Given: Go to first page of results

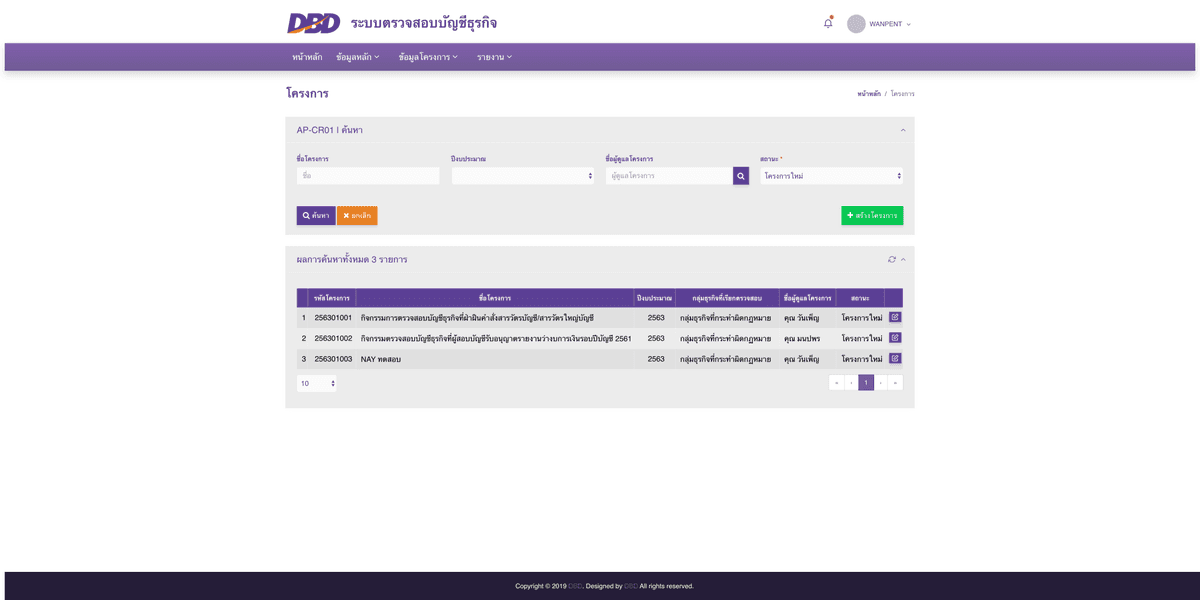Looking at the screenshot, I should 837,383.
